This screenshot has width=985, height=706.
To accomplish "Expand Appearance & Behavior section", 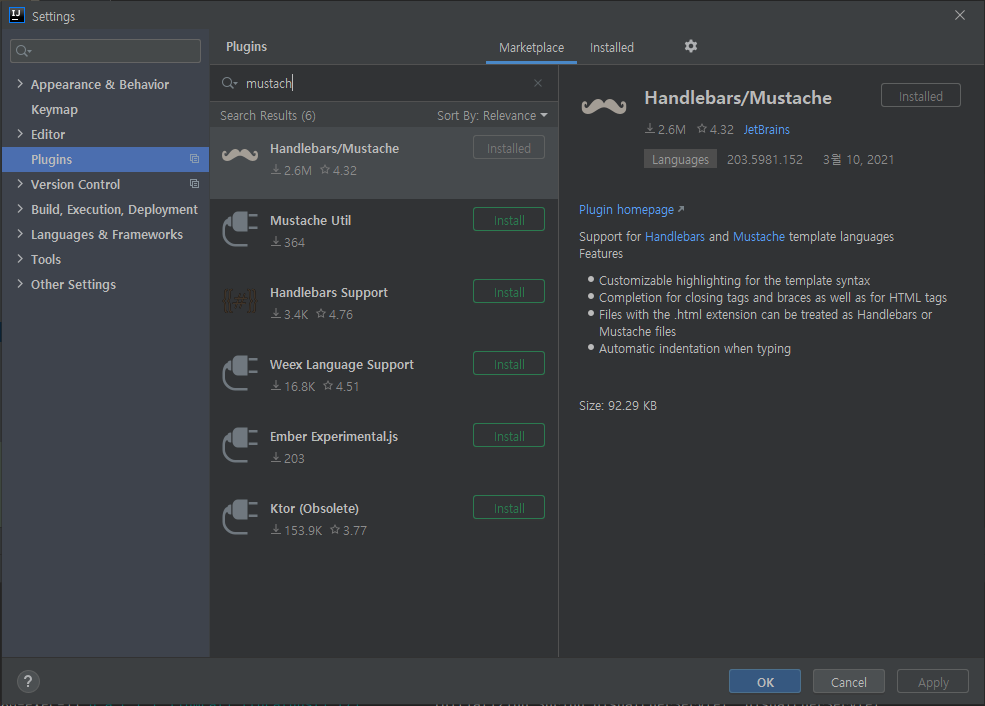I will tap(19, 84).
